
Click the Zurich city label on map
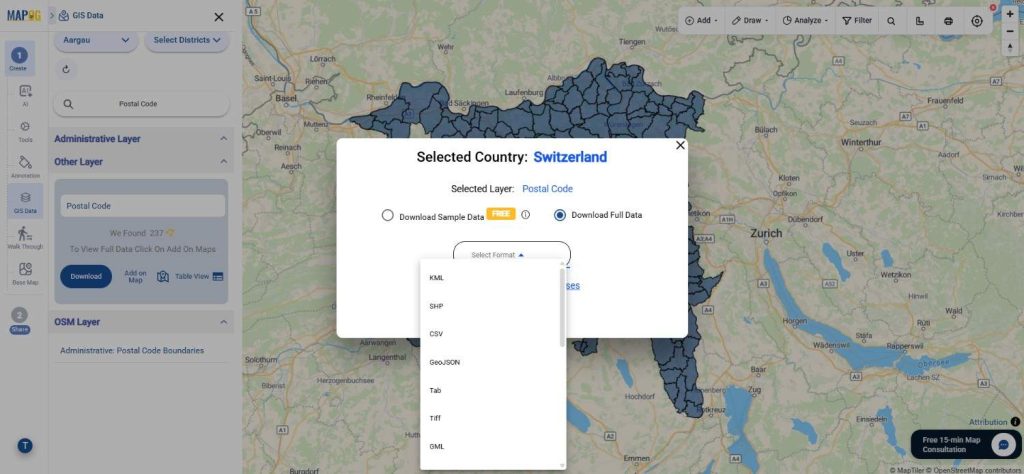(x=766, y=233)
